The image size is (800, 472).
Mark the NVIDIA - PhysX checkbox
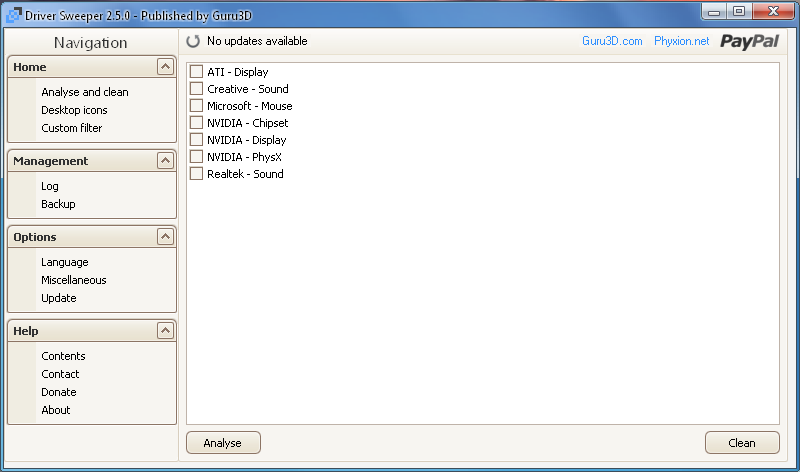tap(196, 156)
